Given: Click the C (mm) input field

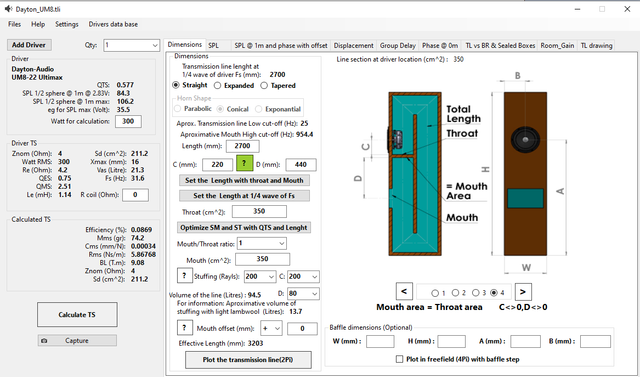Looking at the screenshot, I should (218, 164).
